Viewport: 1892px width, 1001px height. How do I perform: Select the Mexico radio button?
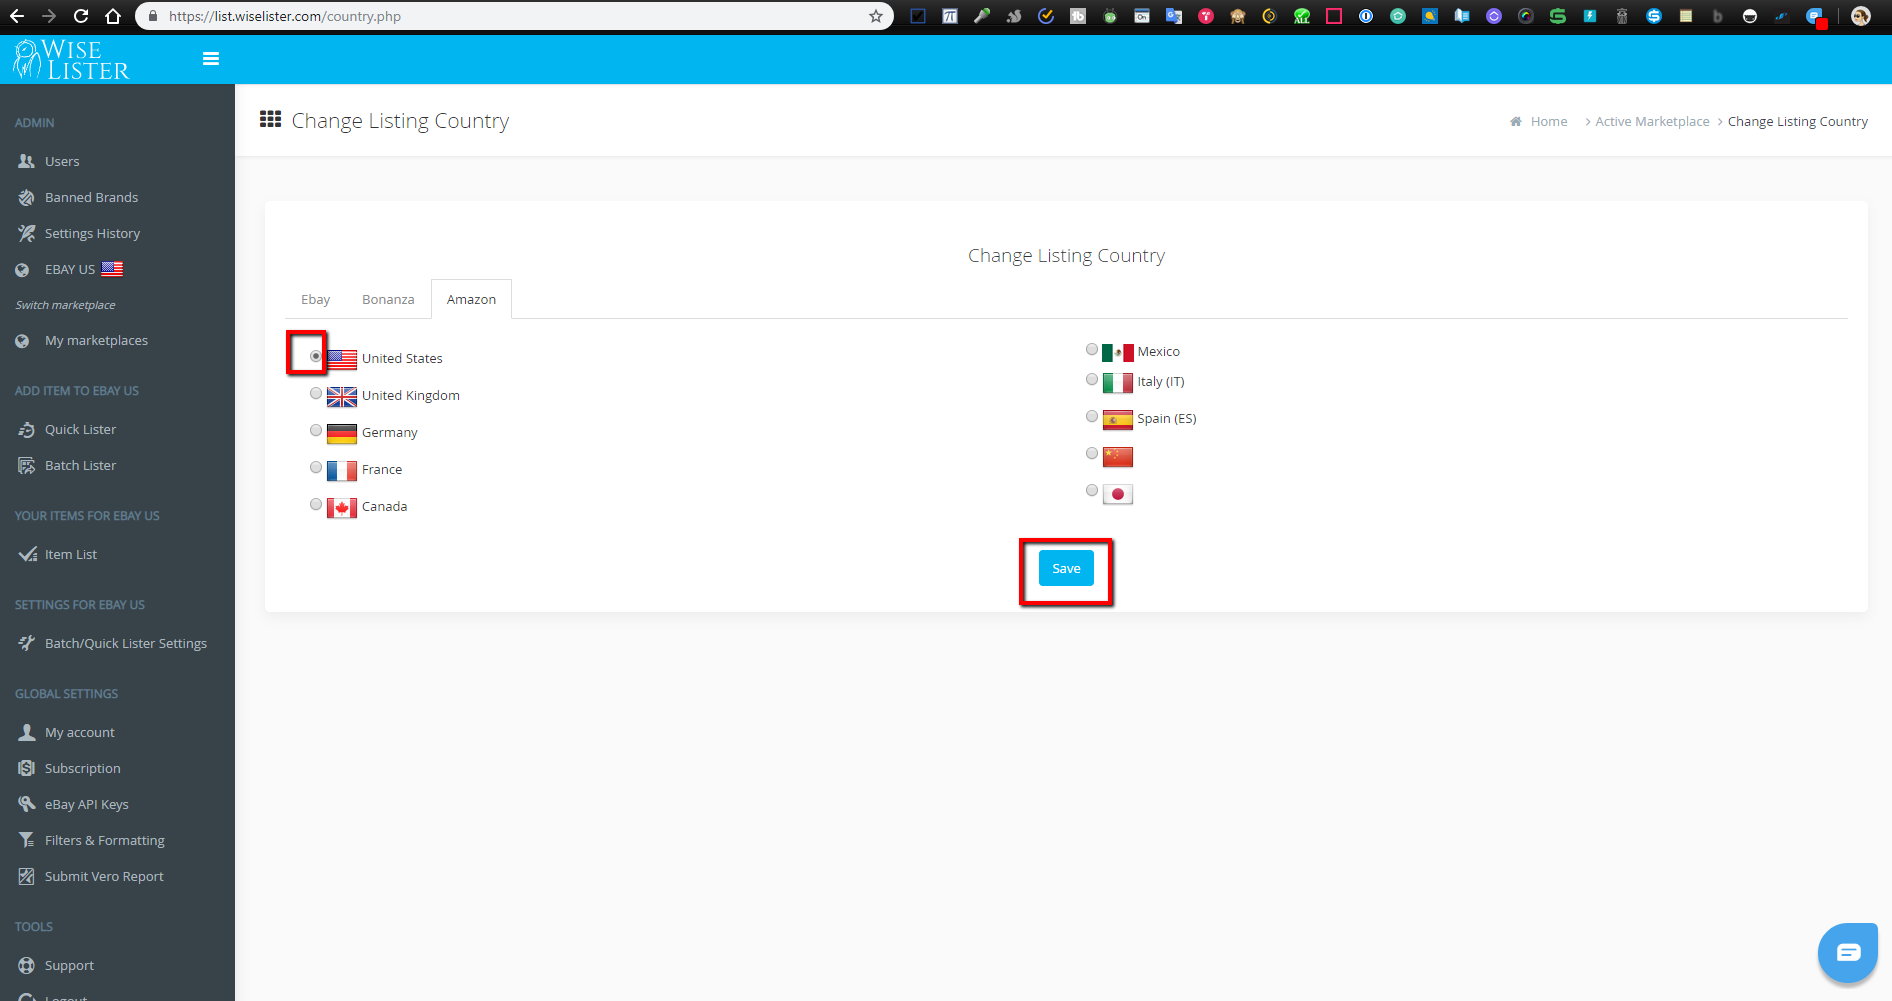[x=1092, y=349]
